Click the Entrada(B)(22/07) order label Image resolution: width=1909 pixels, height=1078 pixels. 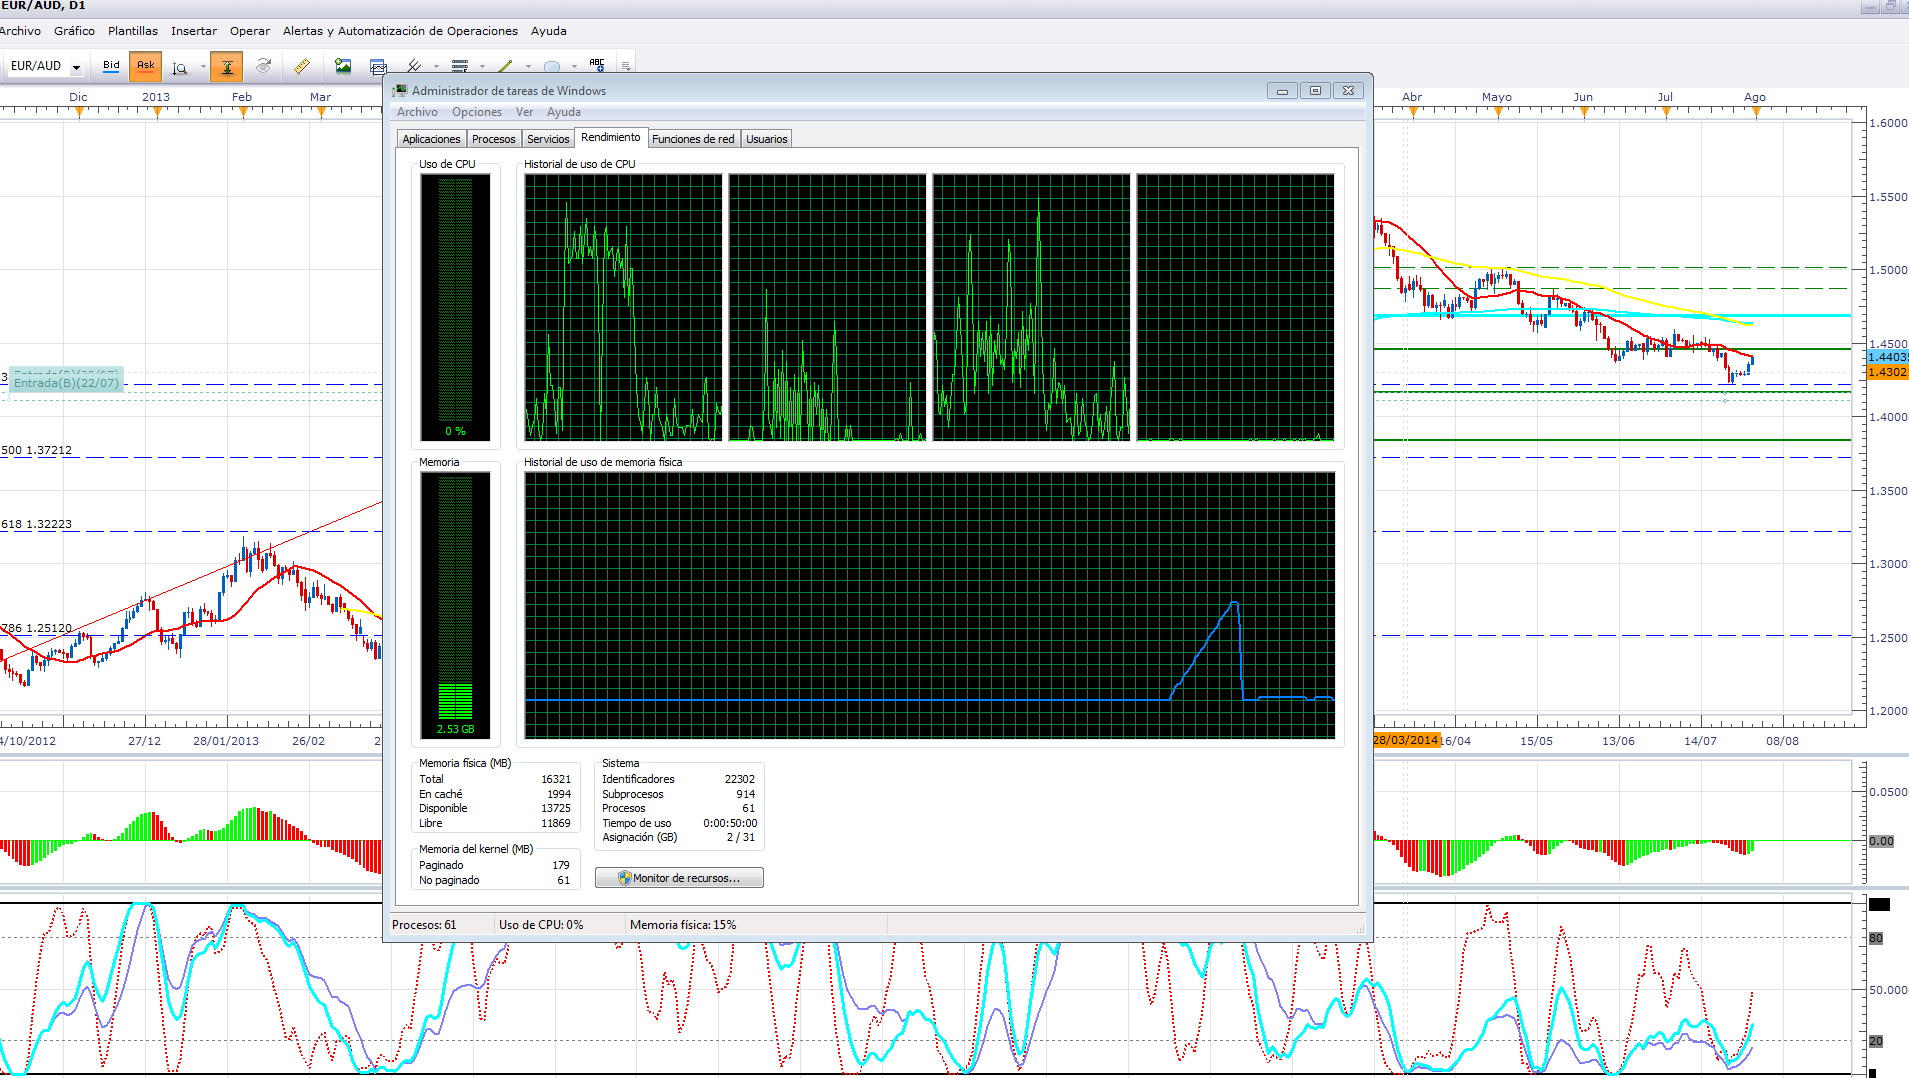66,383
